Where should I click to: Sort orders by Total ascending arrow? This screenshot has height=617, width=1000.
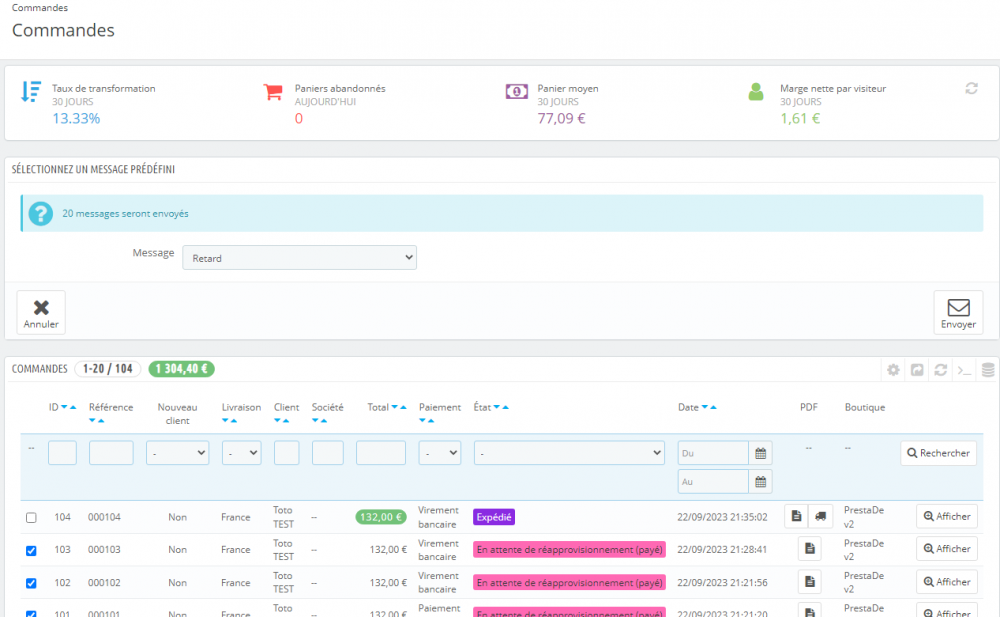pos(403,407)
